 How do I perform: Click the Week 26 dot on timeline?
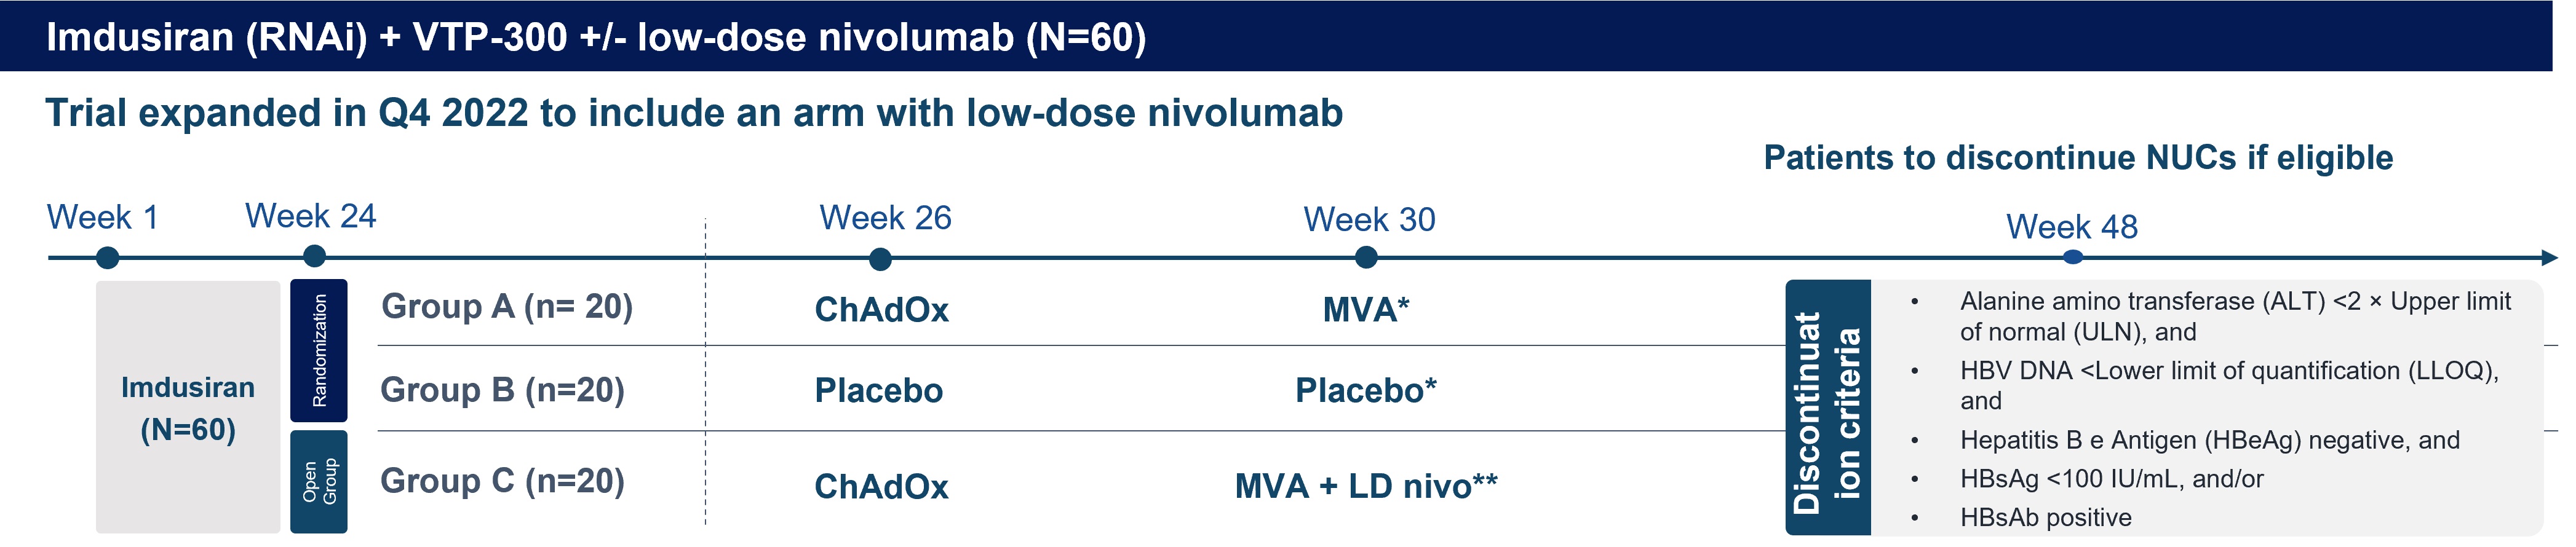point(880,260)
